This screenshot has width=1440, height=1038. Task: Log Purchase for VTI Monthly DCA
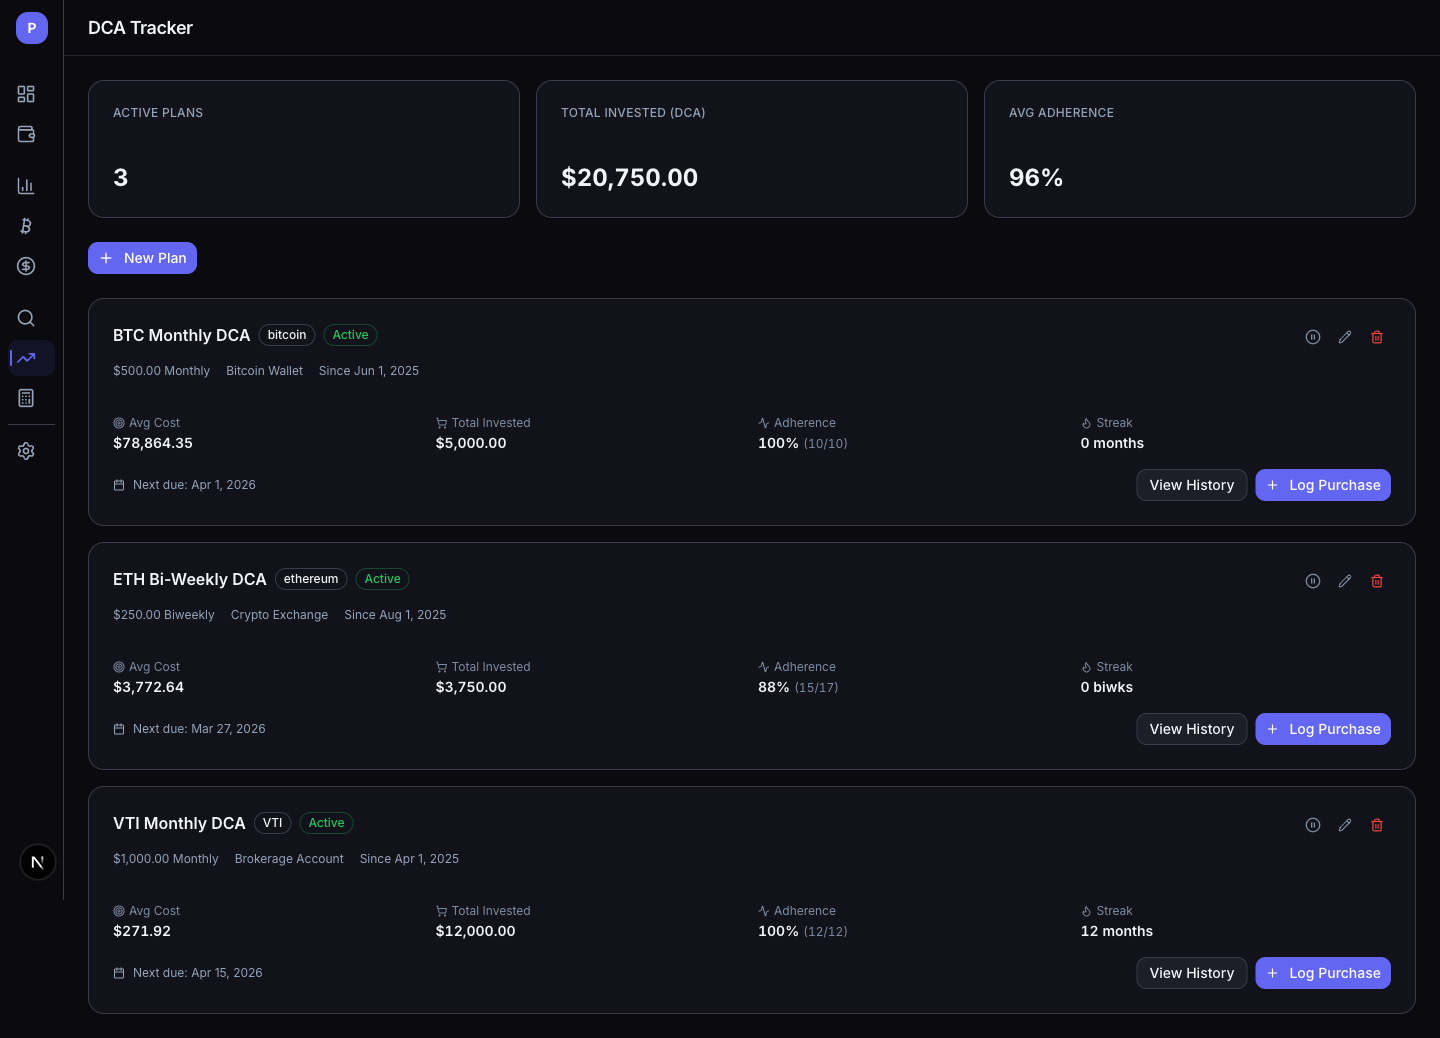(x=1323, y=973)
